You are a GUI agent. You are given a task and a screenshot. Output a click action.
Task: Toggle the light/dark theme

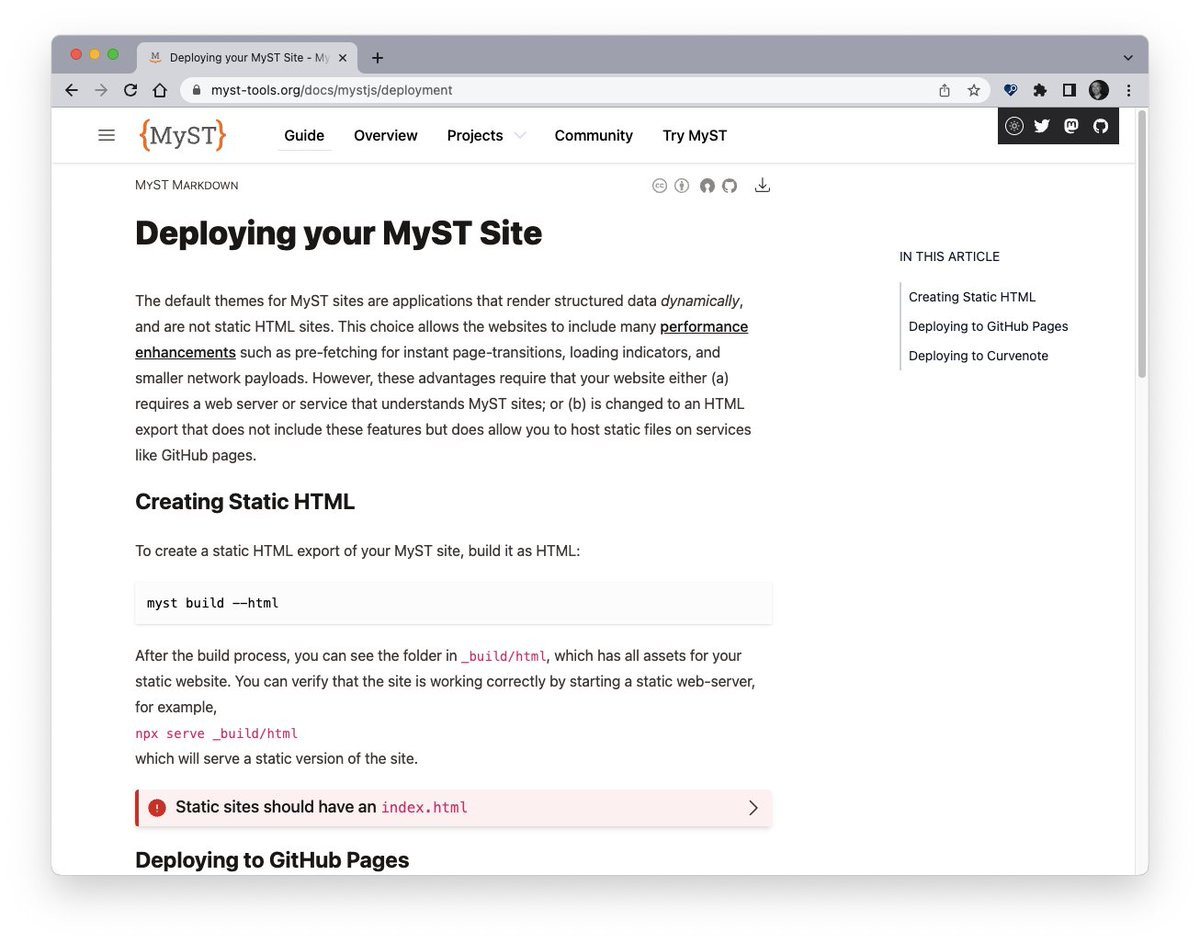pyautogui.click(x=1014, y=126)
